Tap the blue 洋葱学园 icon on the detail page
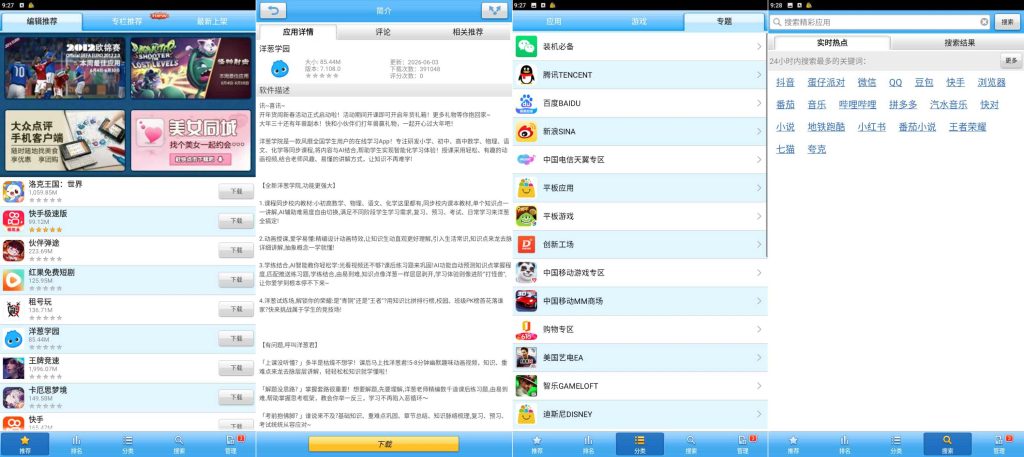Image resolution: width=1024 pixels, height=457 pixels. click(280, 69)
